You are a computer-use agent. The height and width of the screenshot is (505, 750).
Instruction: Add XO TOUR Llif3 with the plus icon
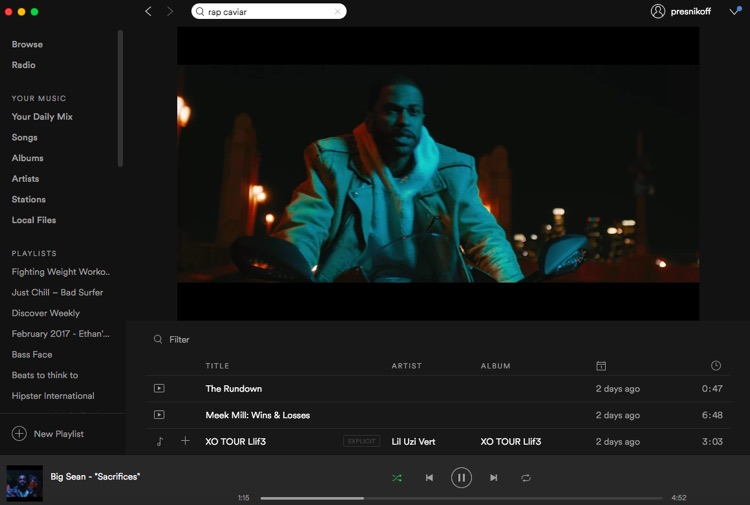(185, 441)
